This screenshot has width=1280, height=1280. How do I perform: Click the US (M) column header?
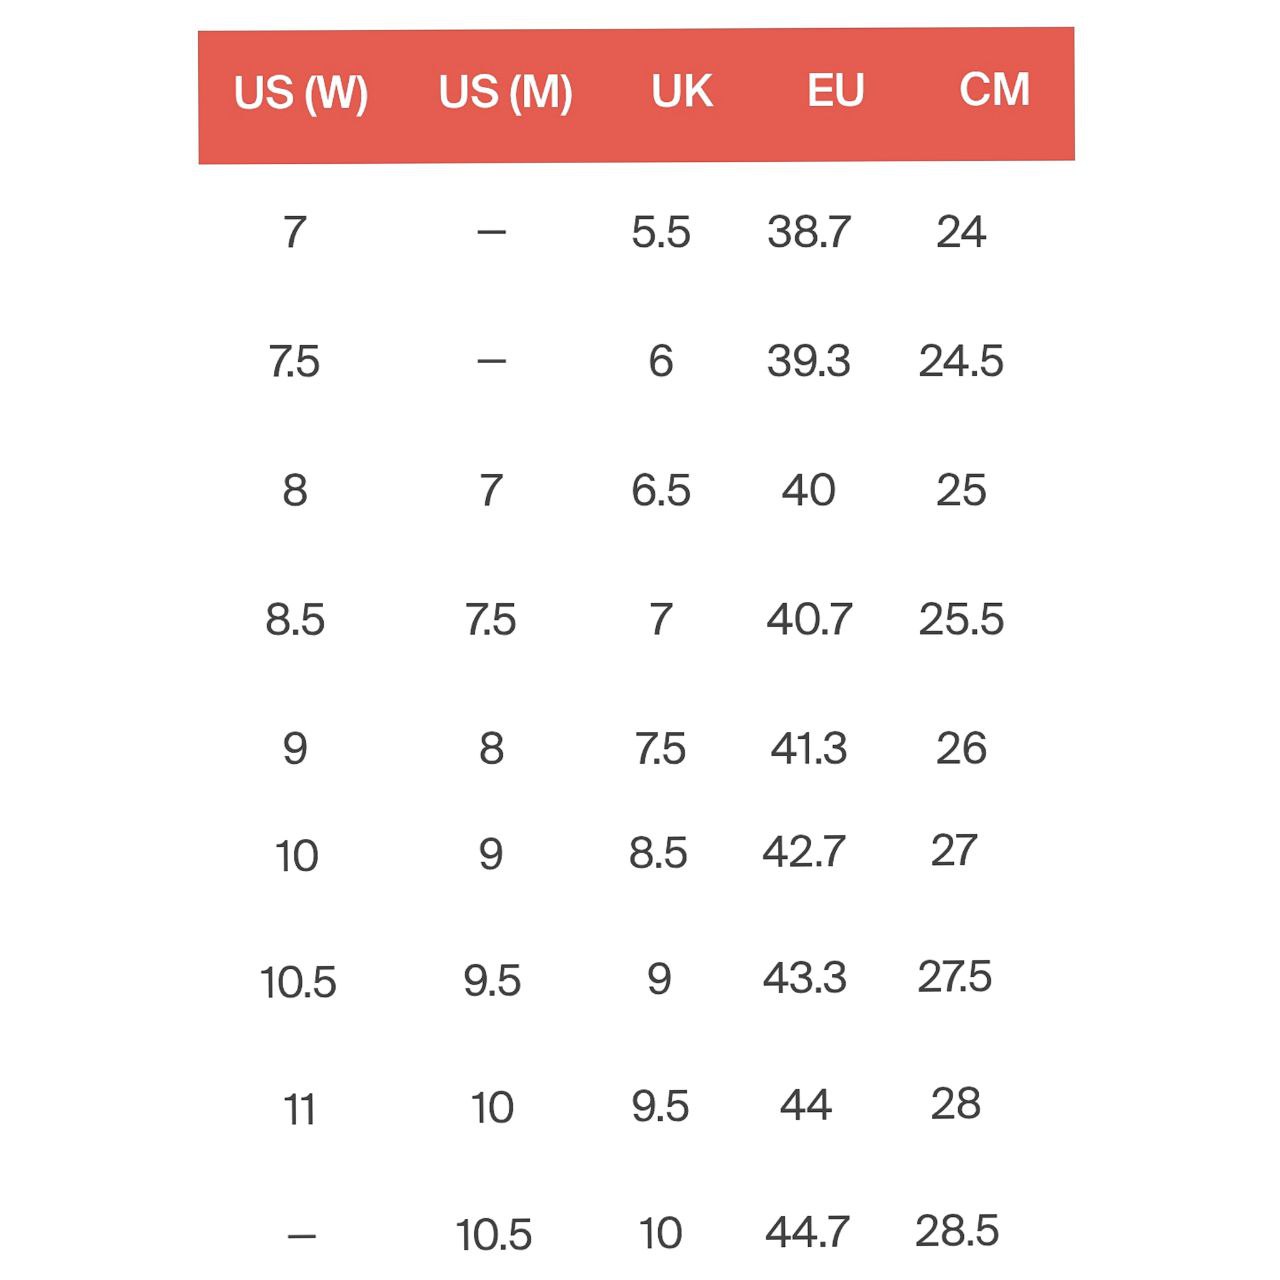point(505,93)
